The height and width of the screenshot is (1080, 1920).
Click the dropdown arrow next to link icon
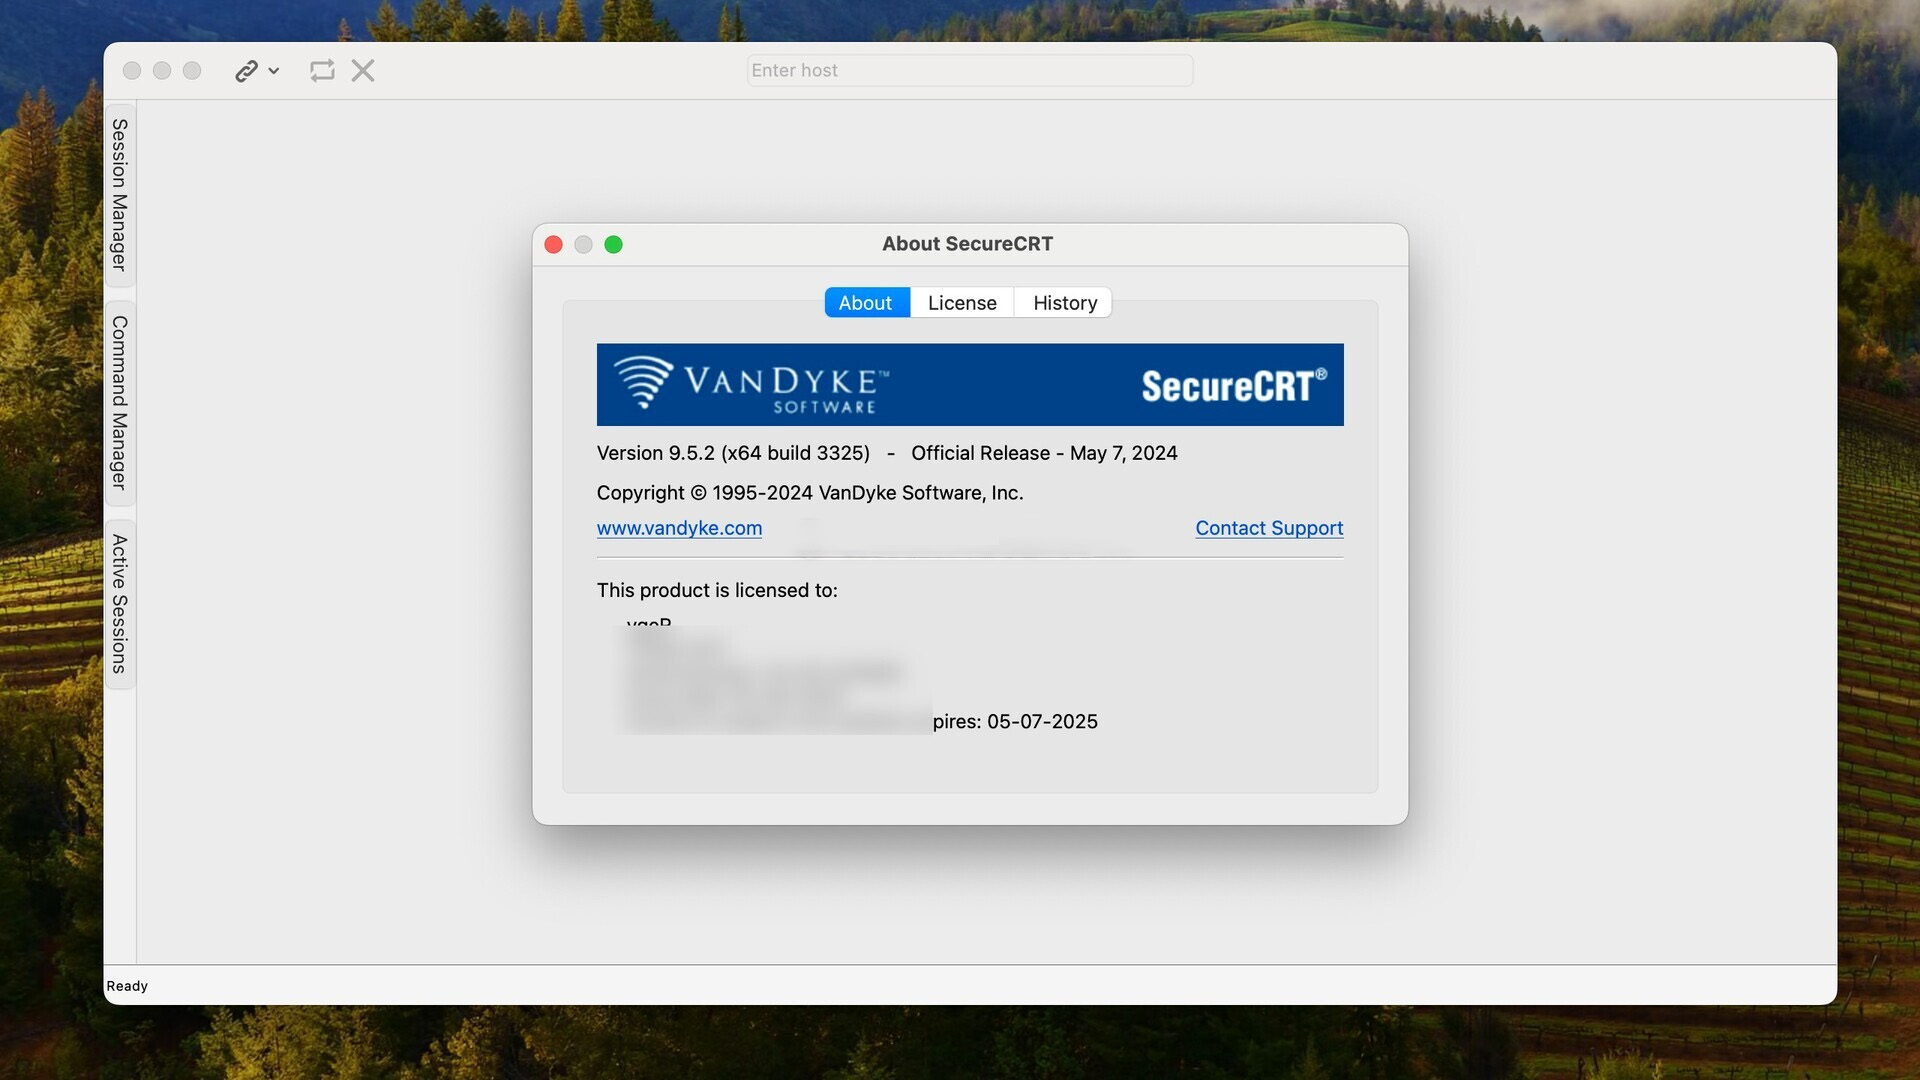[x=272, y=71]
